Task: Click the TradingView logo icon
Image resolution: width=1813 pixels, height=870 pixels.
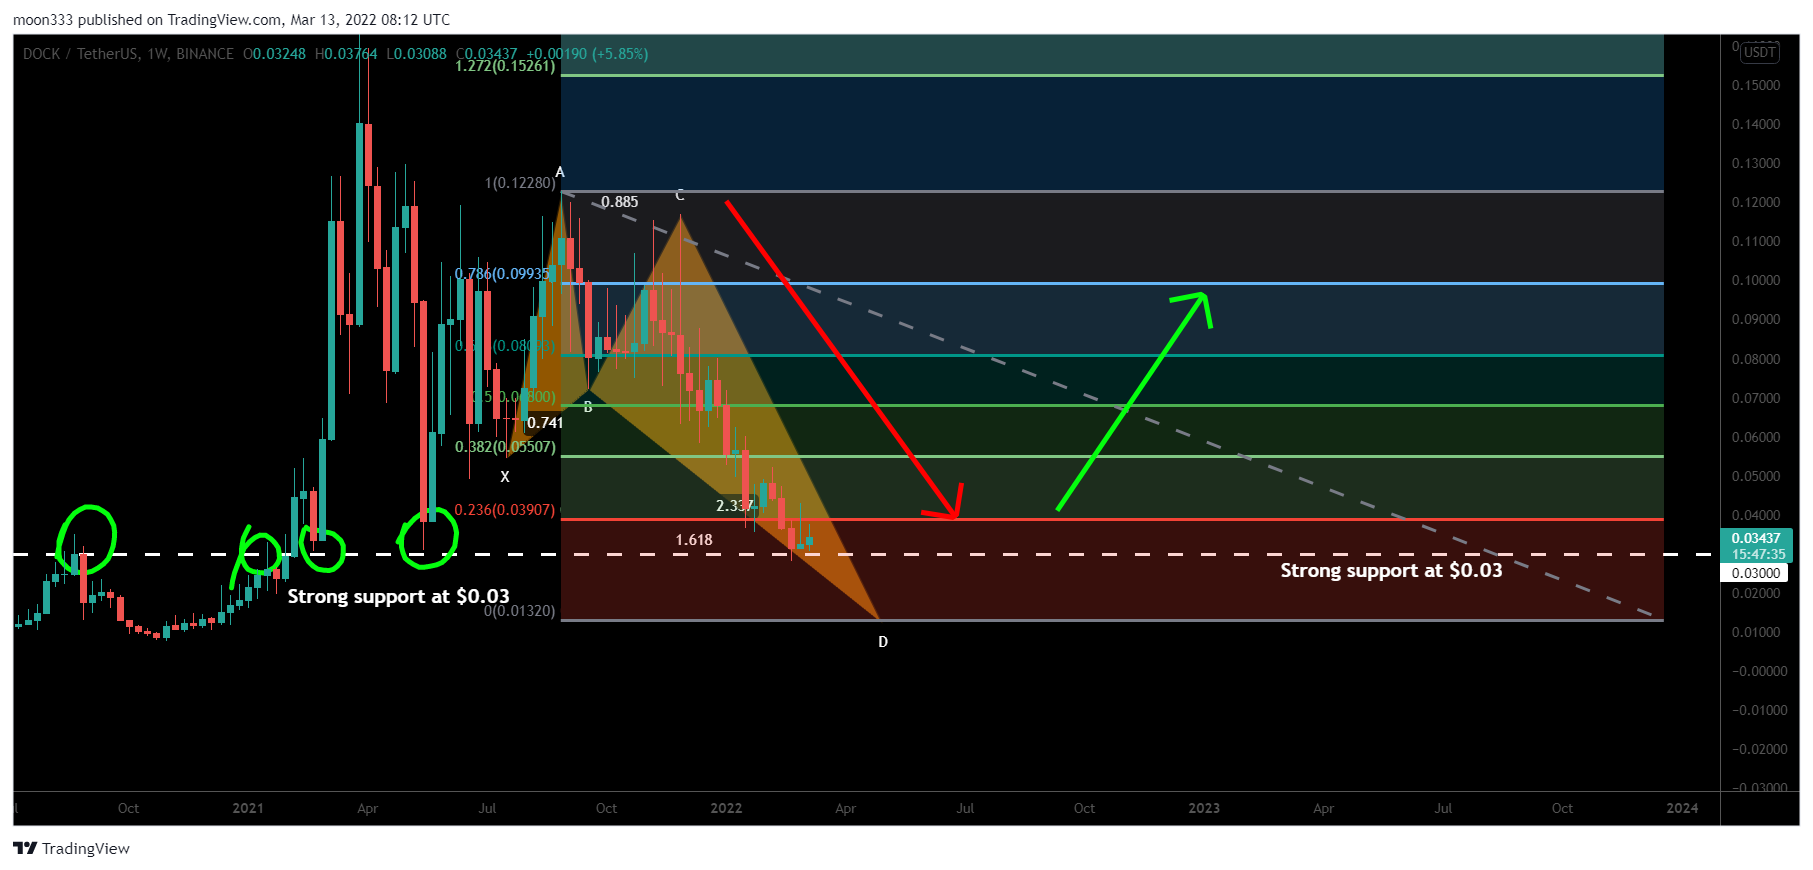Action: pos(25,848)
